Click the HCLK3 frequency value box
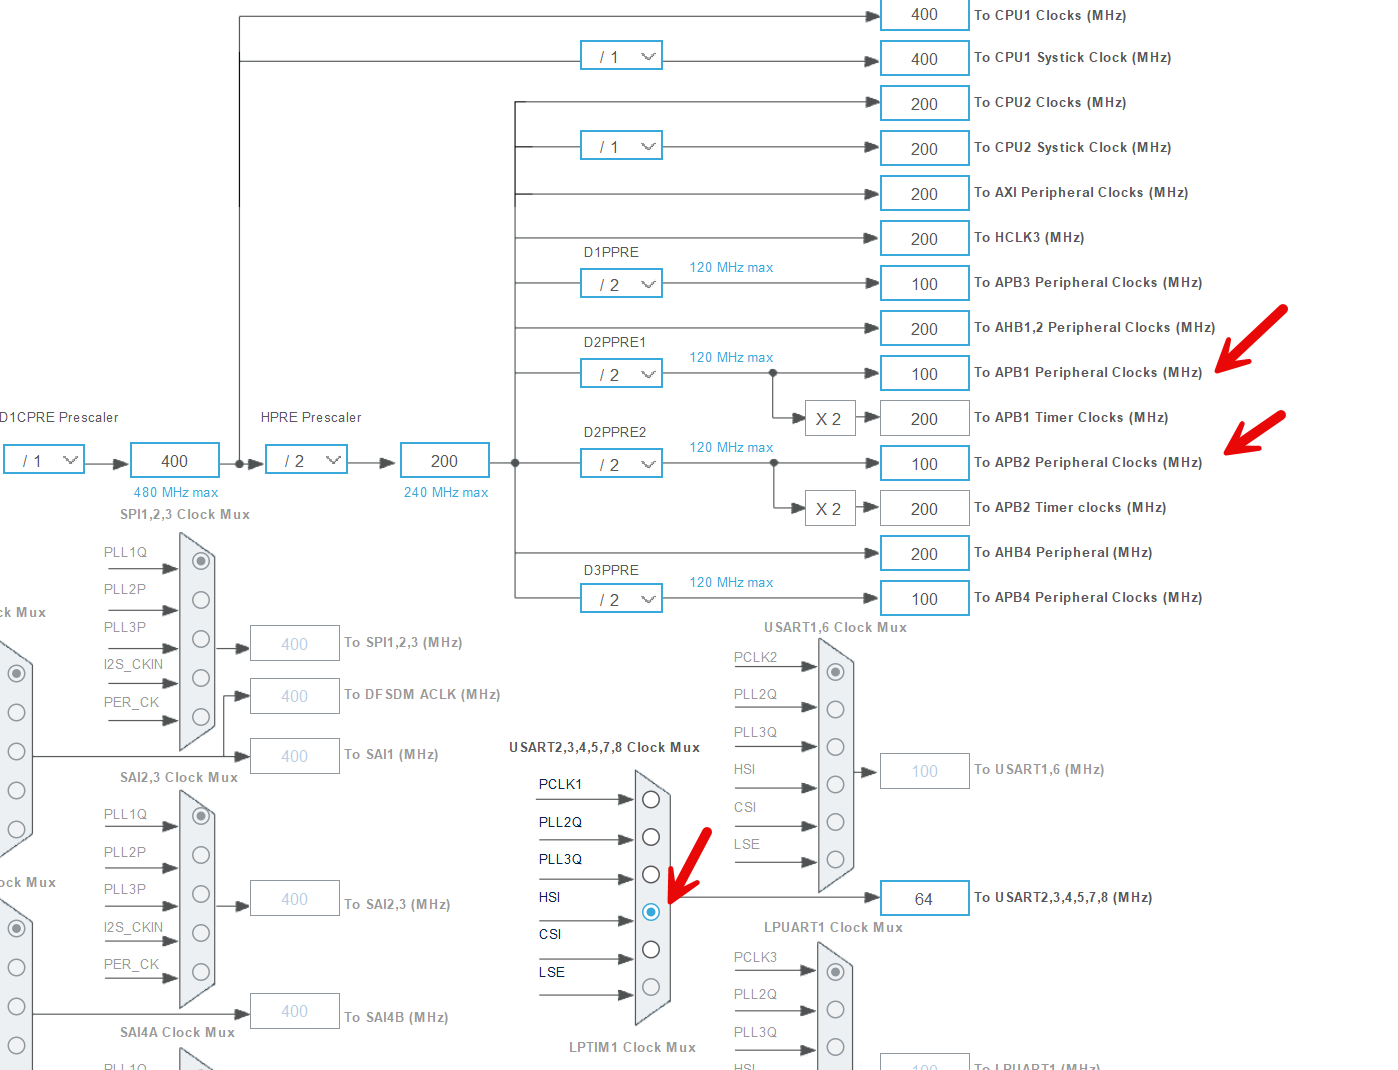Image resolution: width=1398 pixels, height=1070 pixels. pyautogui.click(x=923, y=238)
